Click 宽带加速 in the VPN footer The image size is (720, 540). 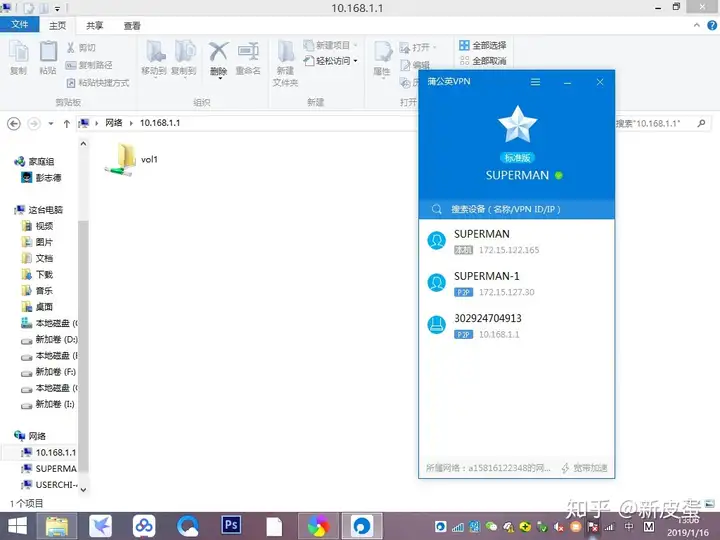point(585,468)
